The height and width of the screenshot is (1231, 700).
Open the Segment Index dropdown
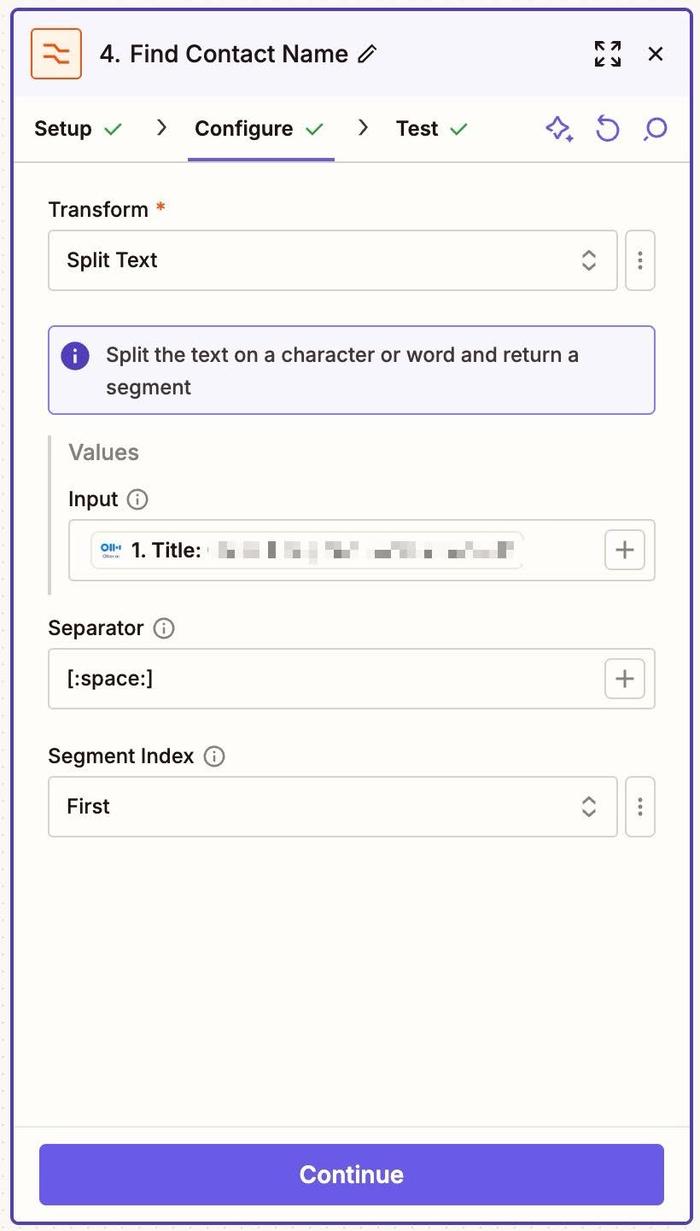(332, 806)
